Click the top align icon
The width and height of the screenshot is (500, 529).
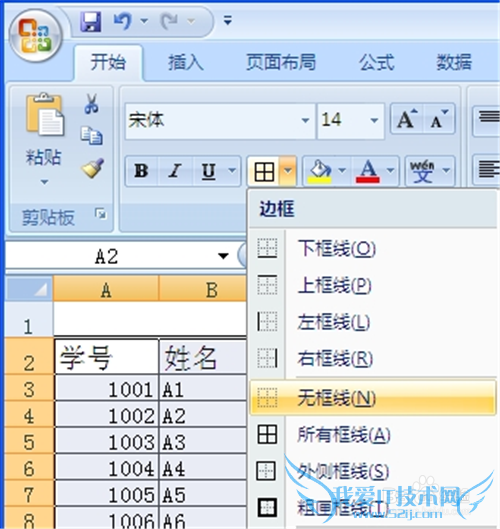pos(489,118)
